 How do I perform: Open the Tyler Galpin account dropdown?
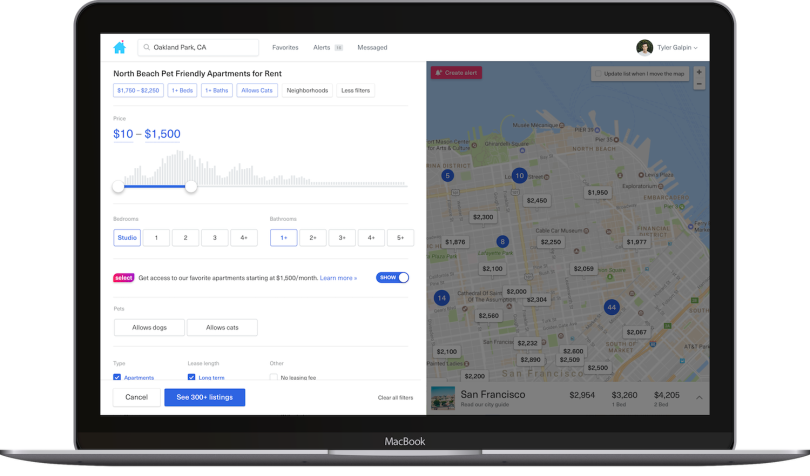pyautogui.click(x=677, y=48)
